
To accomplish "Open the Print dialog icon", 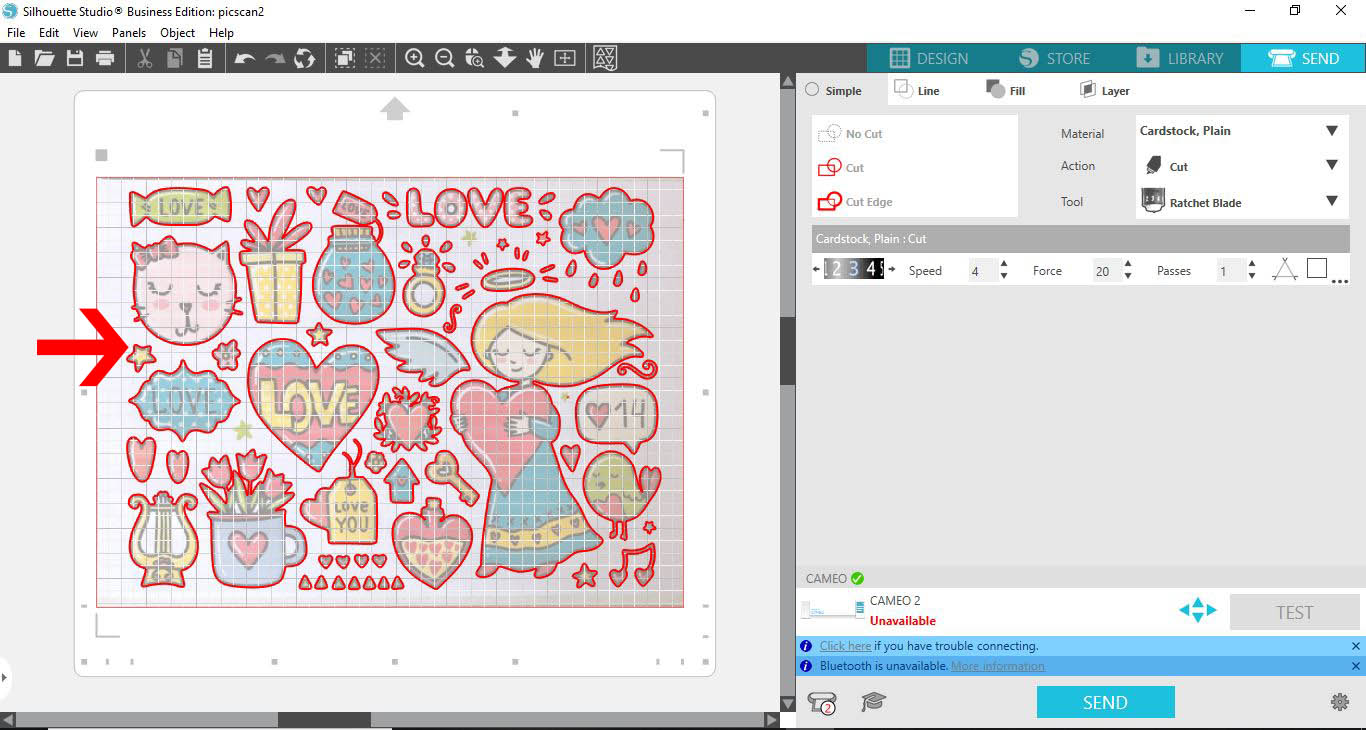I will 104,58.
